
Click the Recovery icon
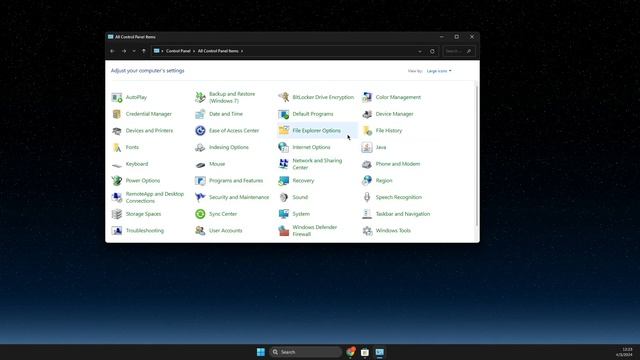283,181
